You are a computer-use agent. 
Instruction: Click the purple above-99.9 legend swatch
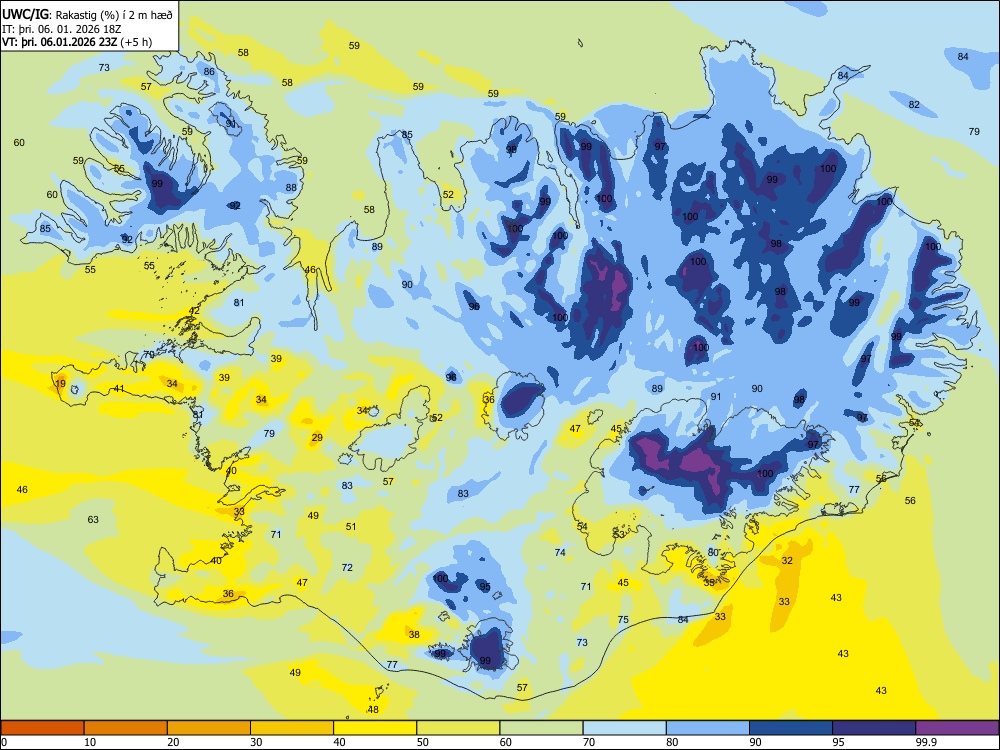tap(957, 728)
